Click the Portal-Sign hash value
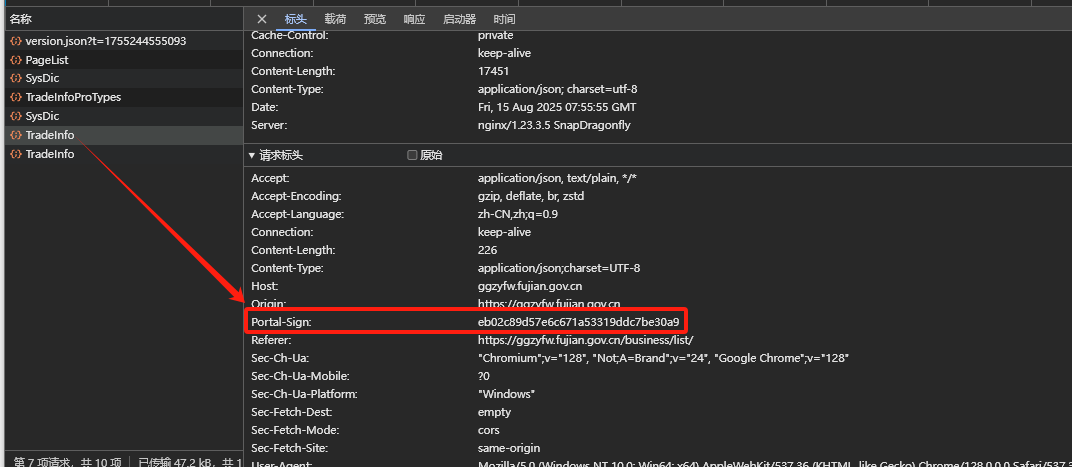The height and width of the screenshot is (467, 1072). [x=578, y=321]
